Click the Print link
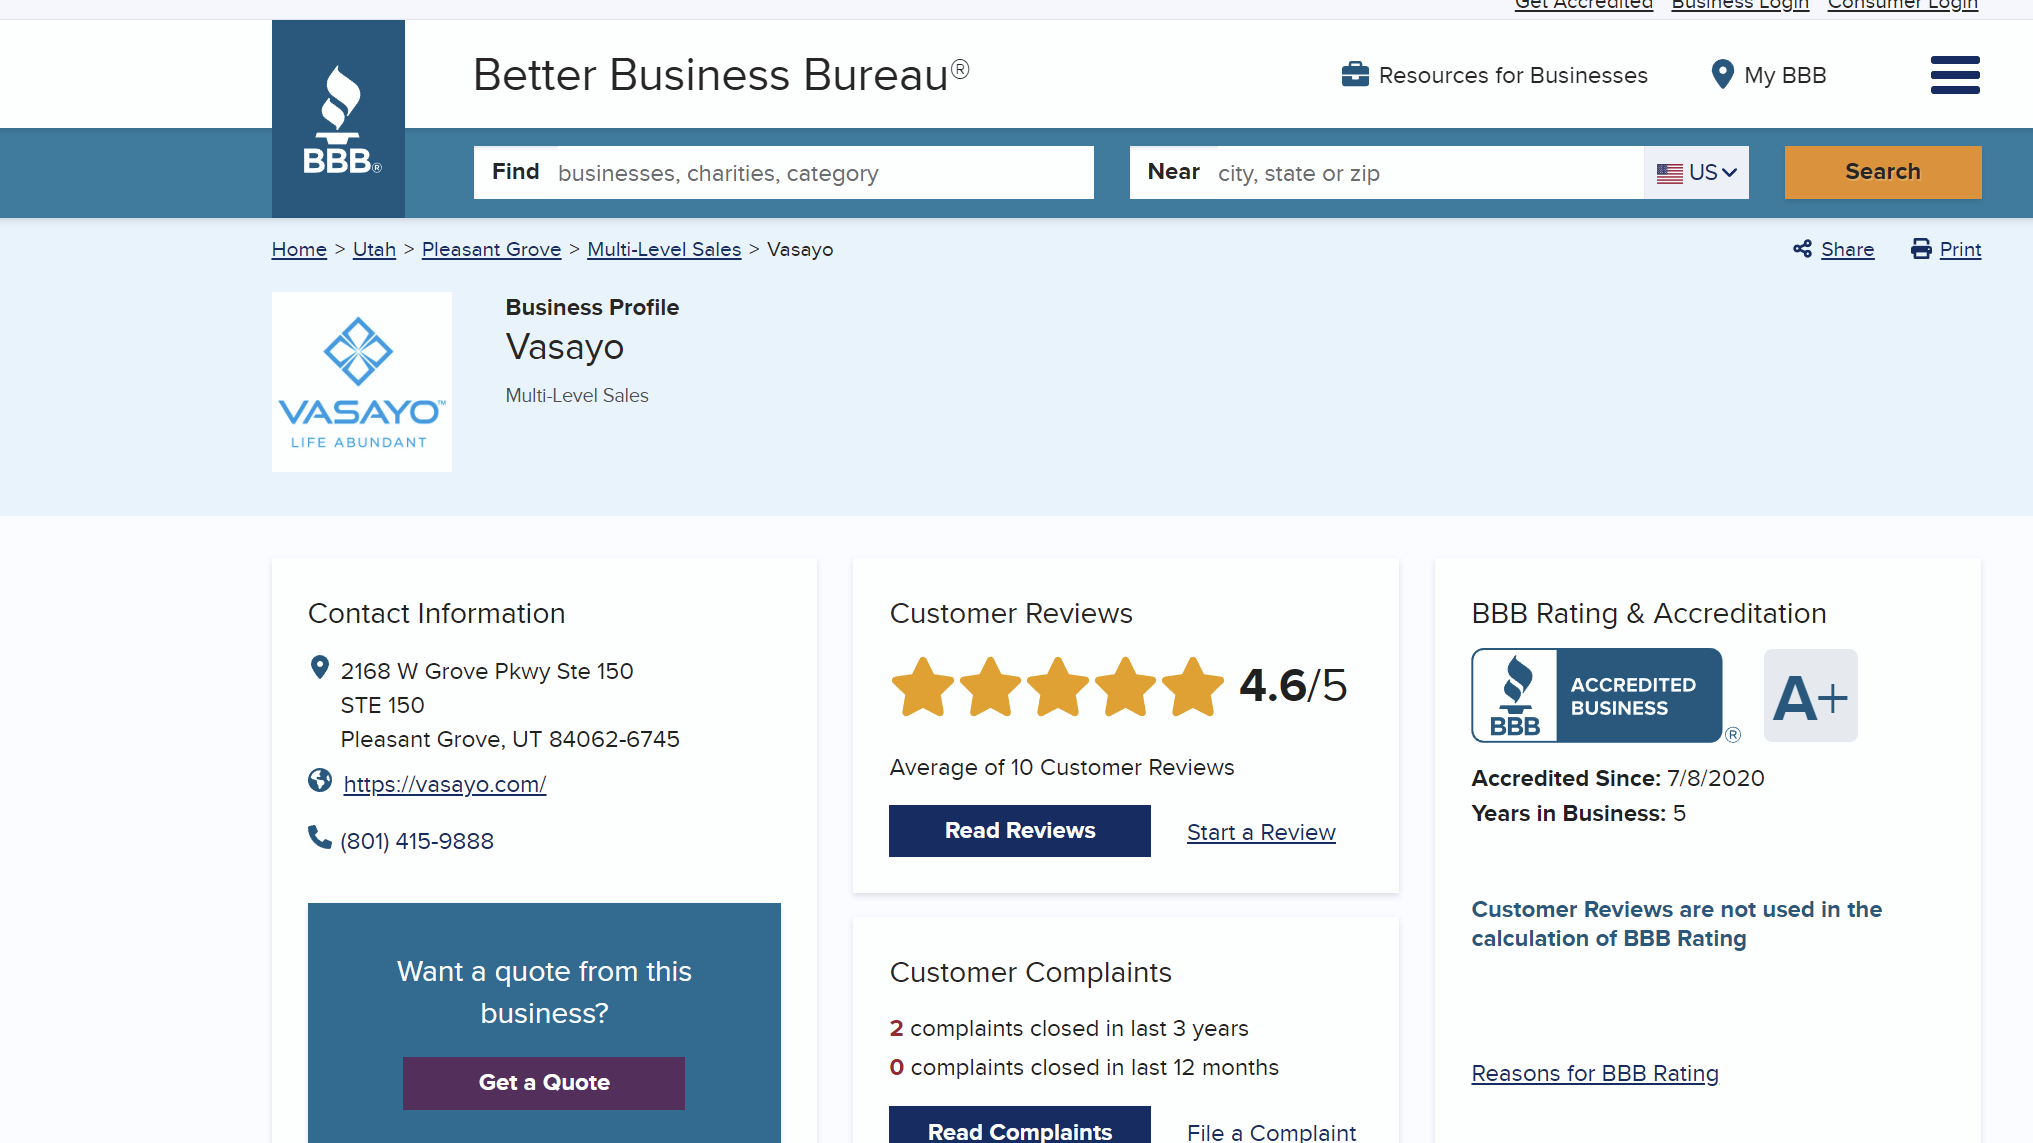Image resolution: width=2033 pixels, height=1143 pixels. point(1960,249)
